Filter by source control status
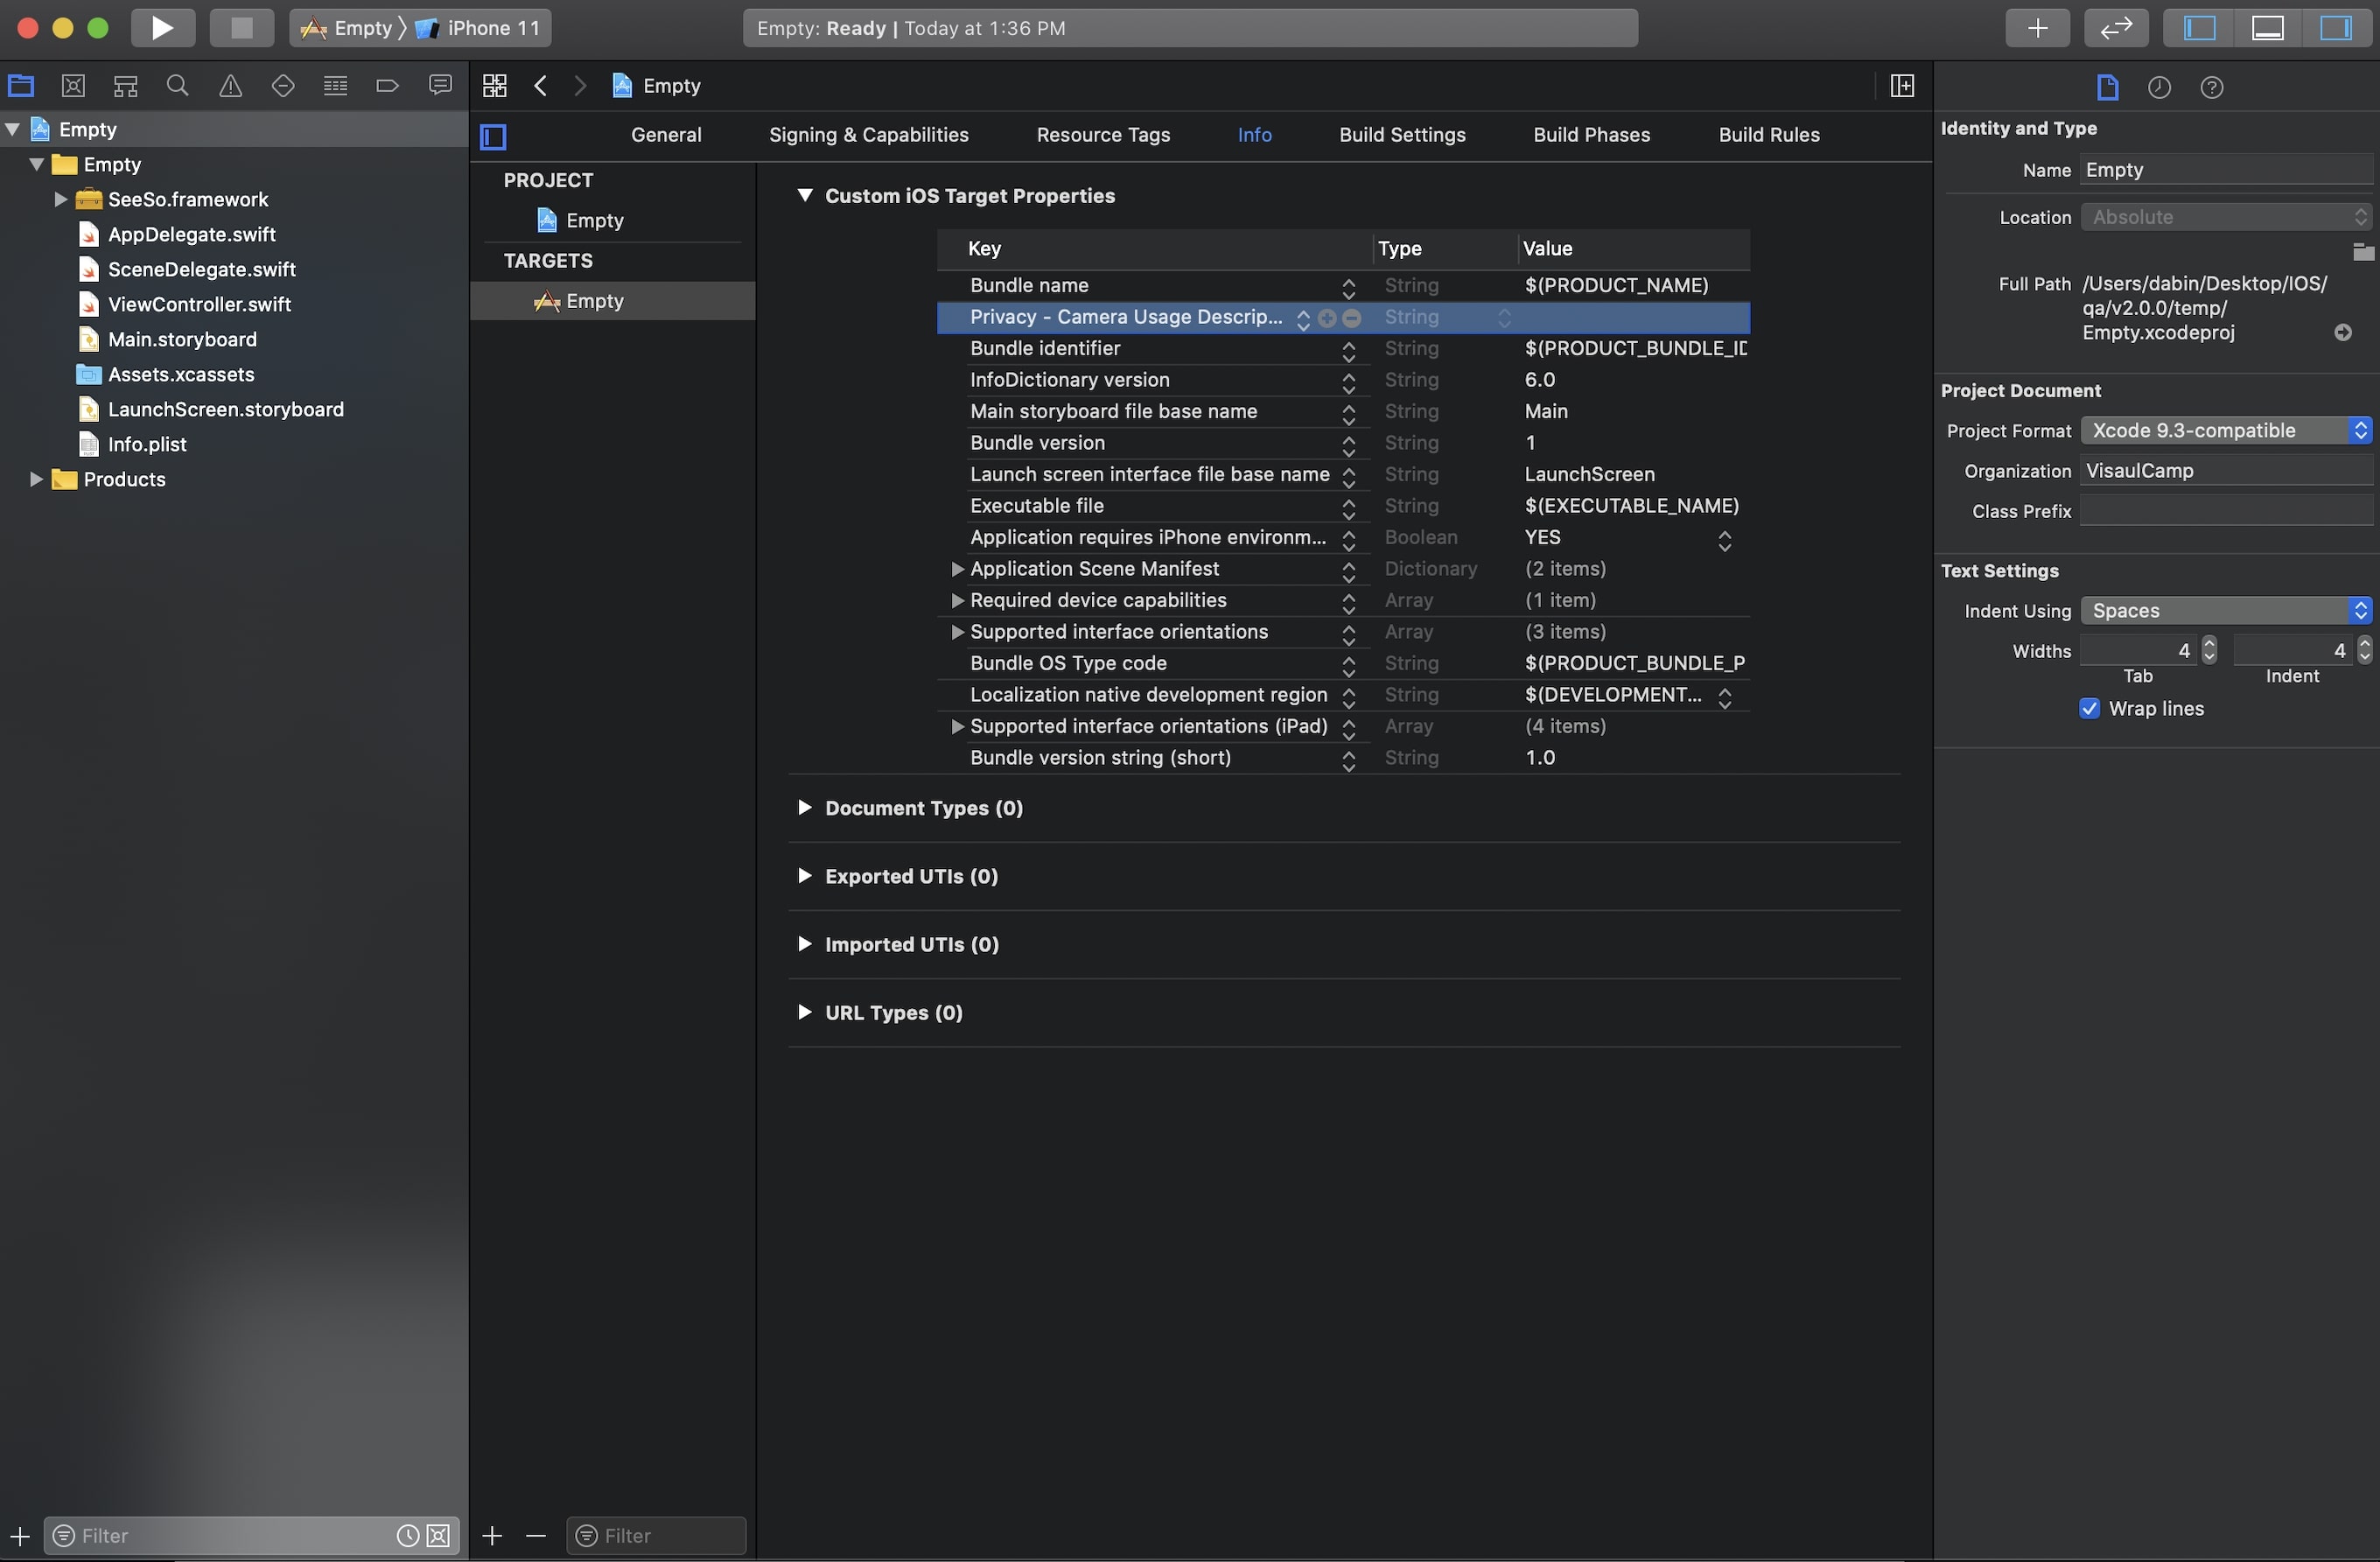Viewport: 2380px width, 1562px height. 439,1536
